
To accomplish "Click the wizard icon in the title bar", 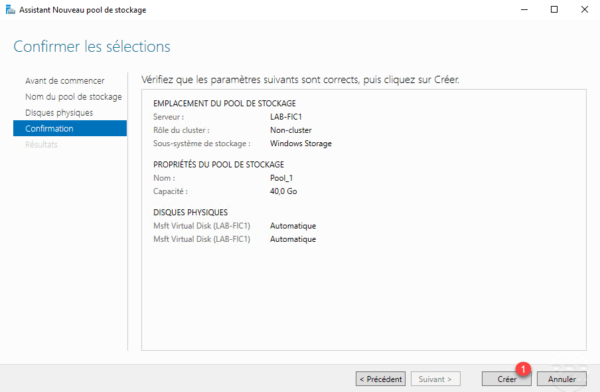I will pyautogui.click(x=10, y=10).
